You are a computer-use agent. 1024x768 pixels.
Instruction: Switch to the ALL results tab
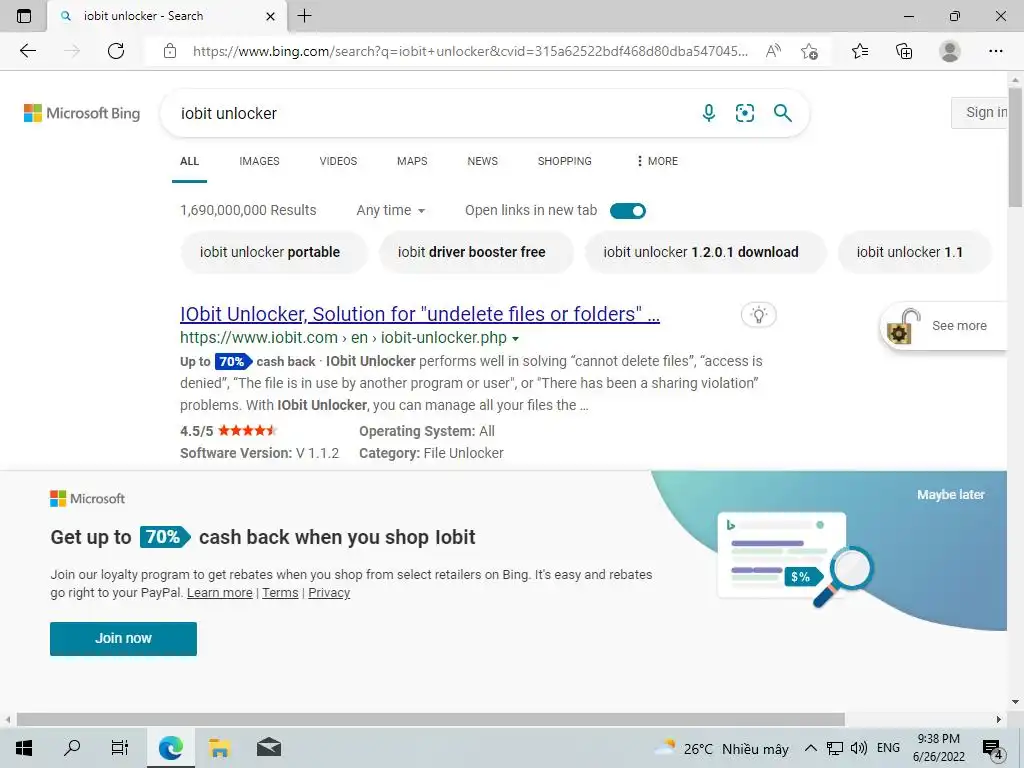click(189, 161)
